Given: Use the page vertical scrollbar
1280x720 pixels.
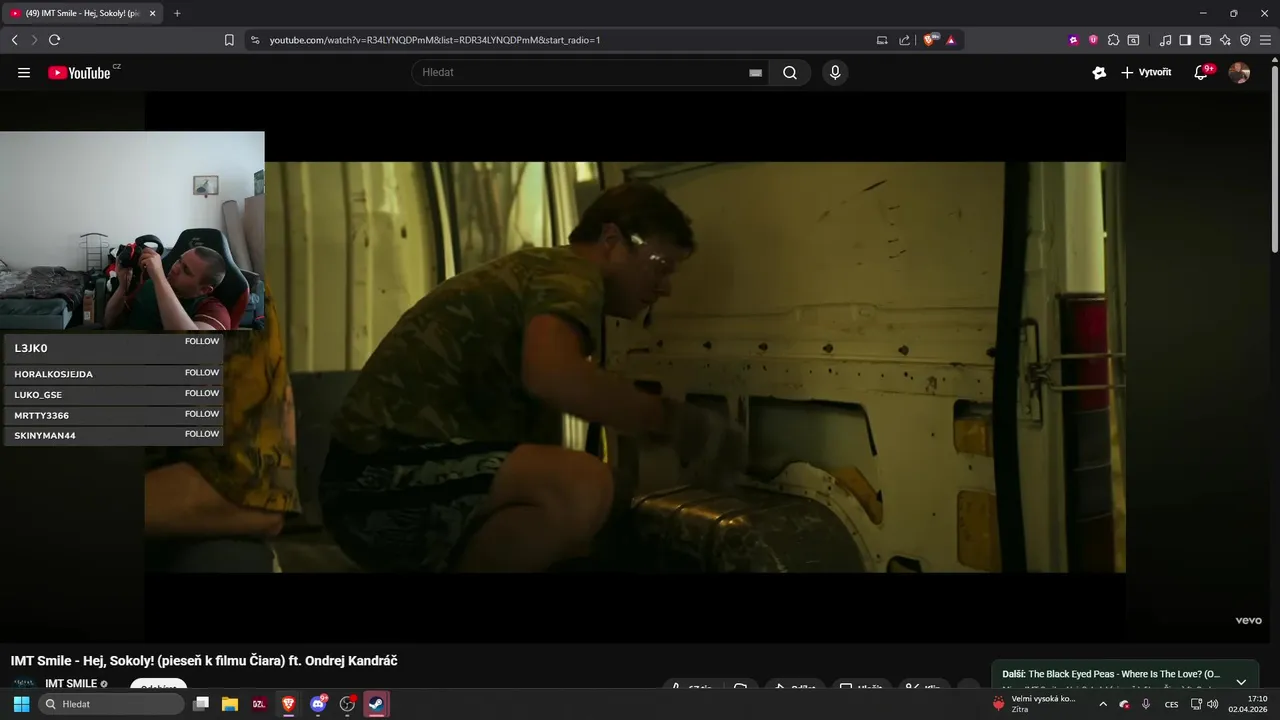Looking at the screenshot, I should (x=1274, y=157).
